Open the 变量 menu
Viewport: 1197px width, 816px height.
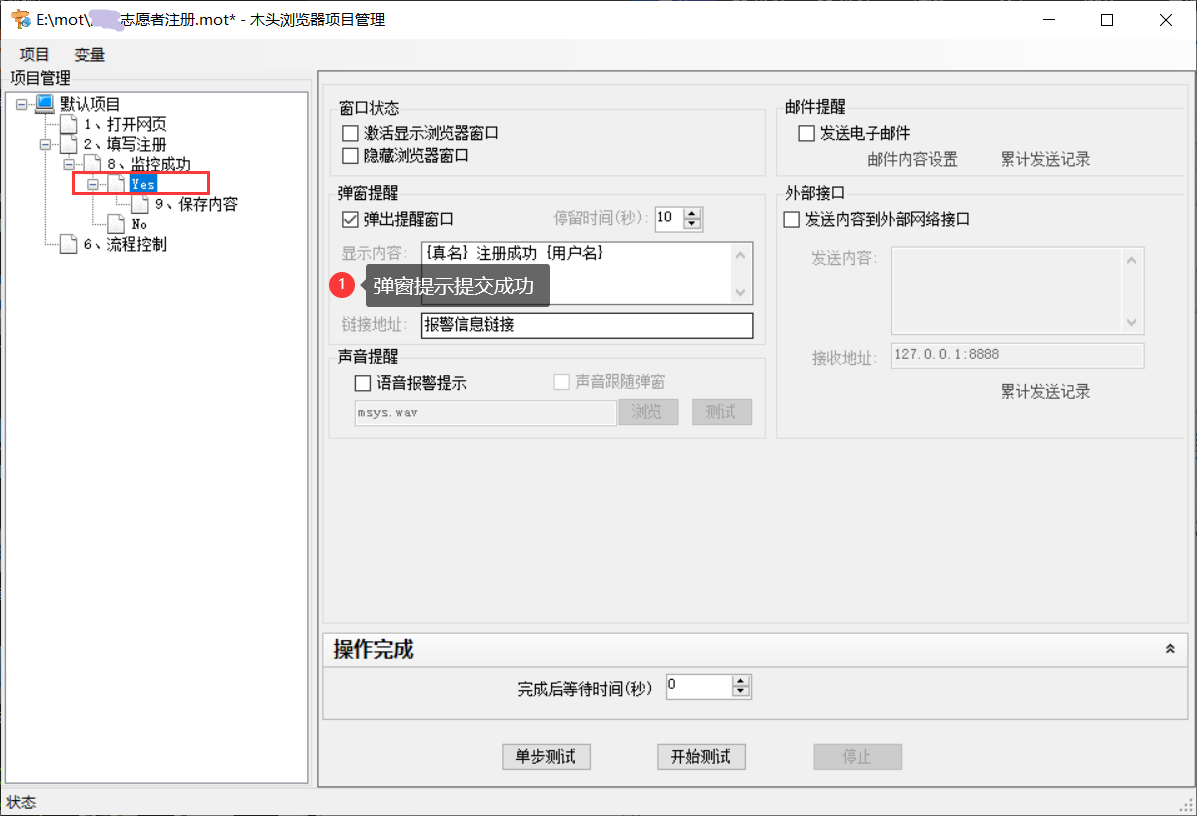89,54
